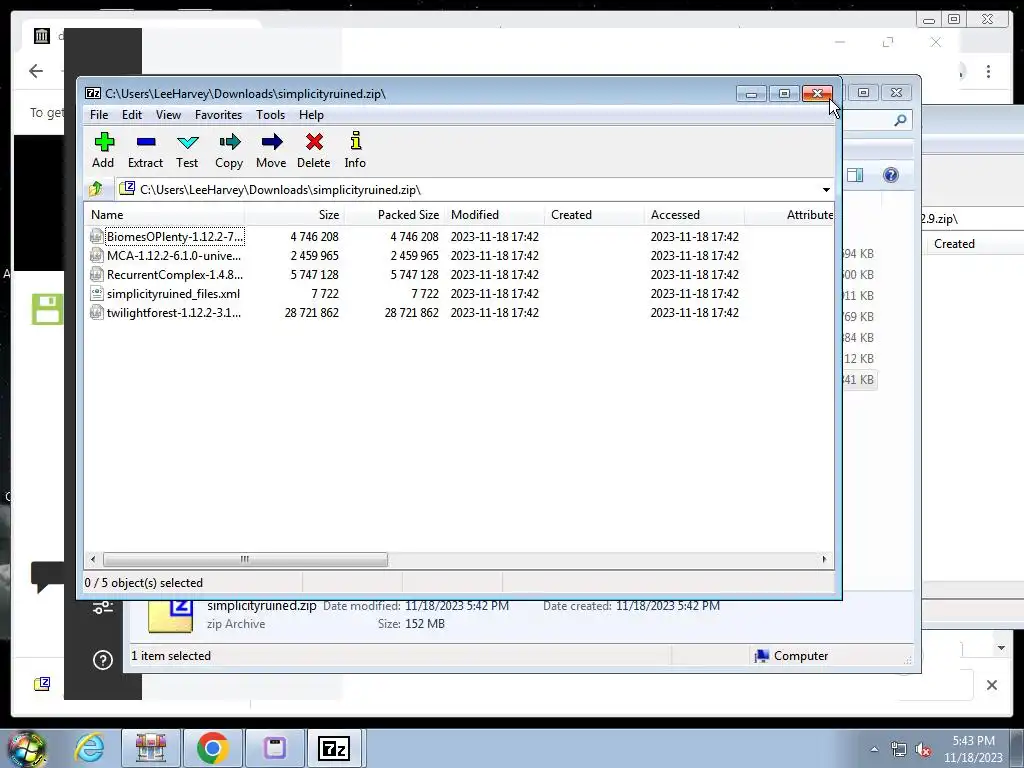Sort by Accessed column header
This screenshot has width=1024, height=768.
(694, 215)
